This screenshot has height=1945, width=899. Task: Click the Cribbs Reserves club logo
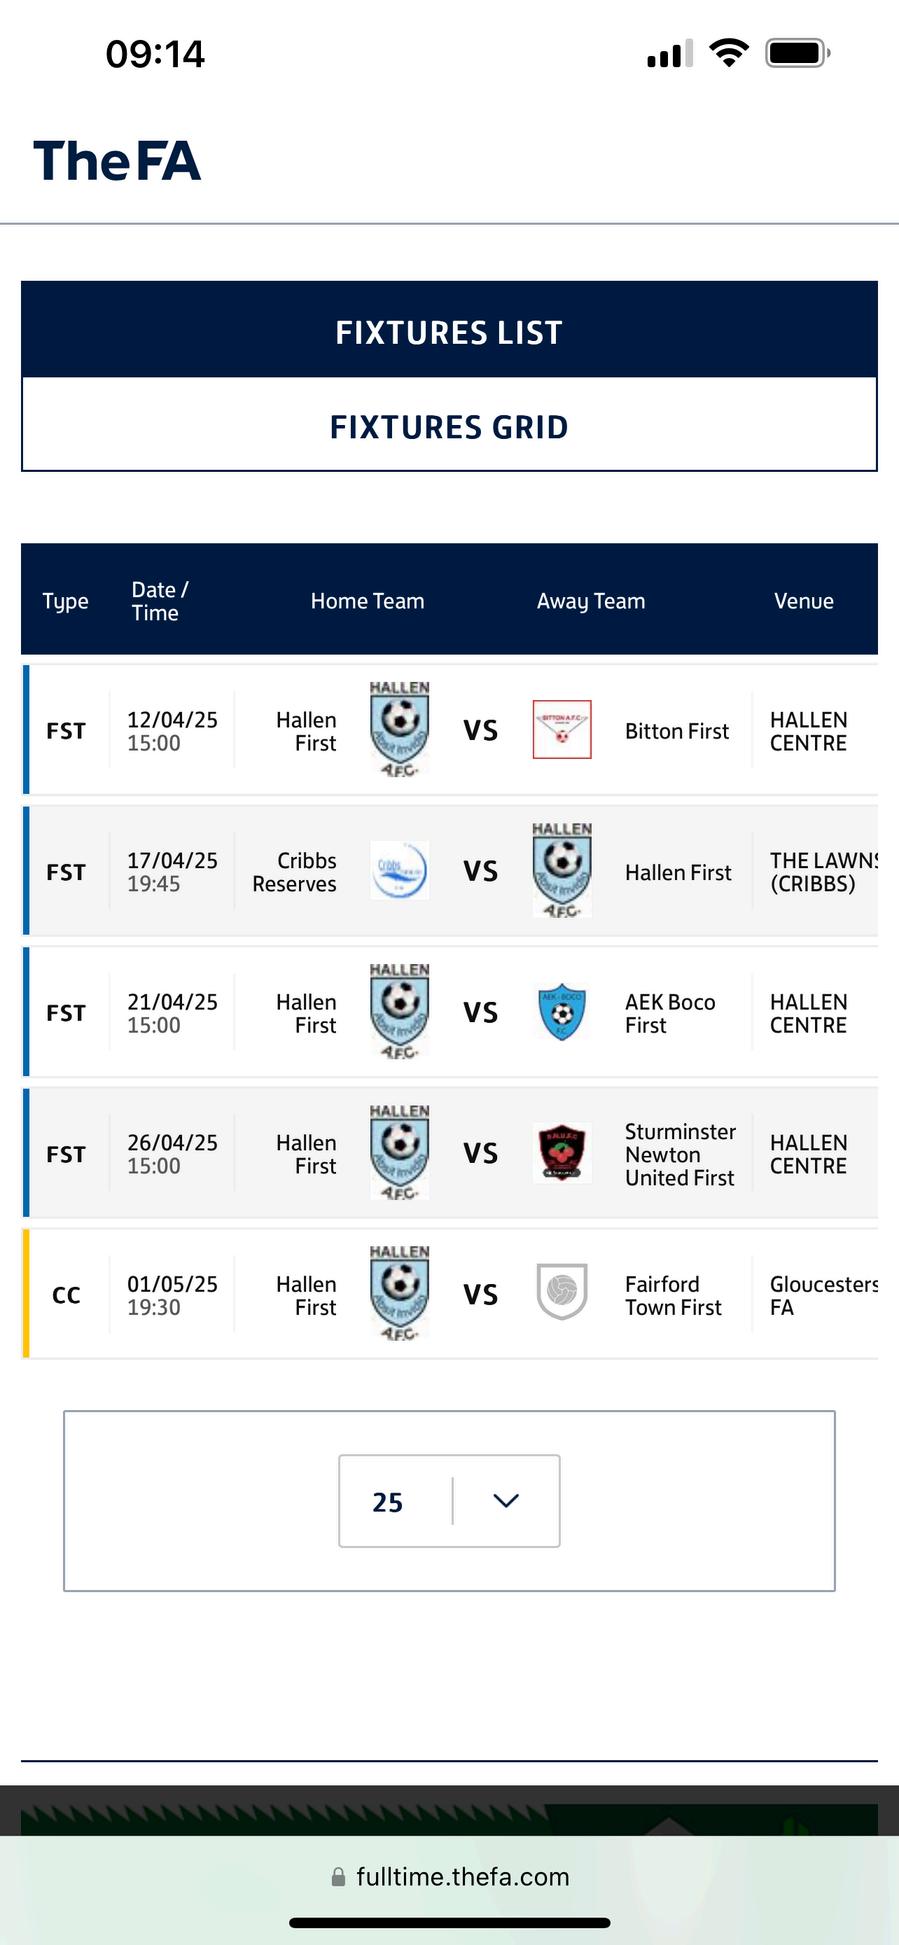coord(400,871)
